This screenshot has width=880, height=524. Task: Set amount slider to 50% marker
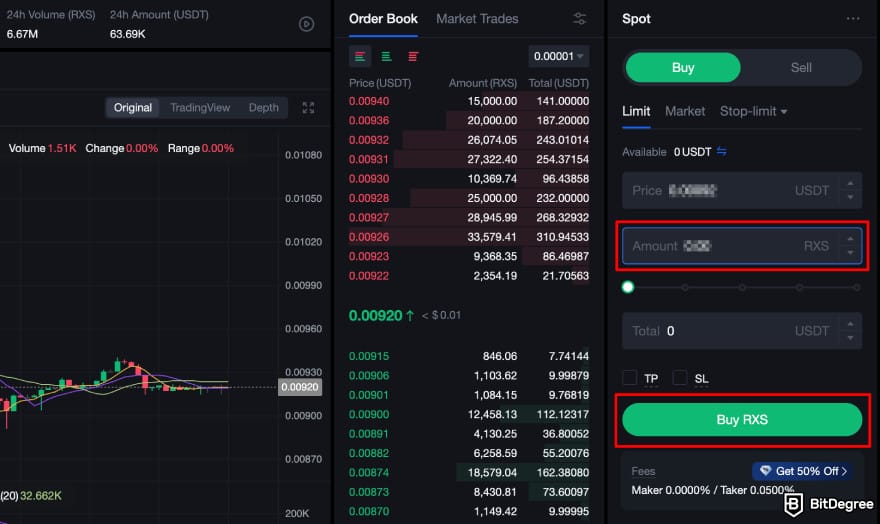[742, 287]
